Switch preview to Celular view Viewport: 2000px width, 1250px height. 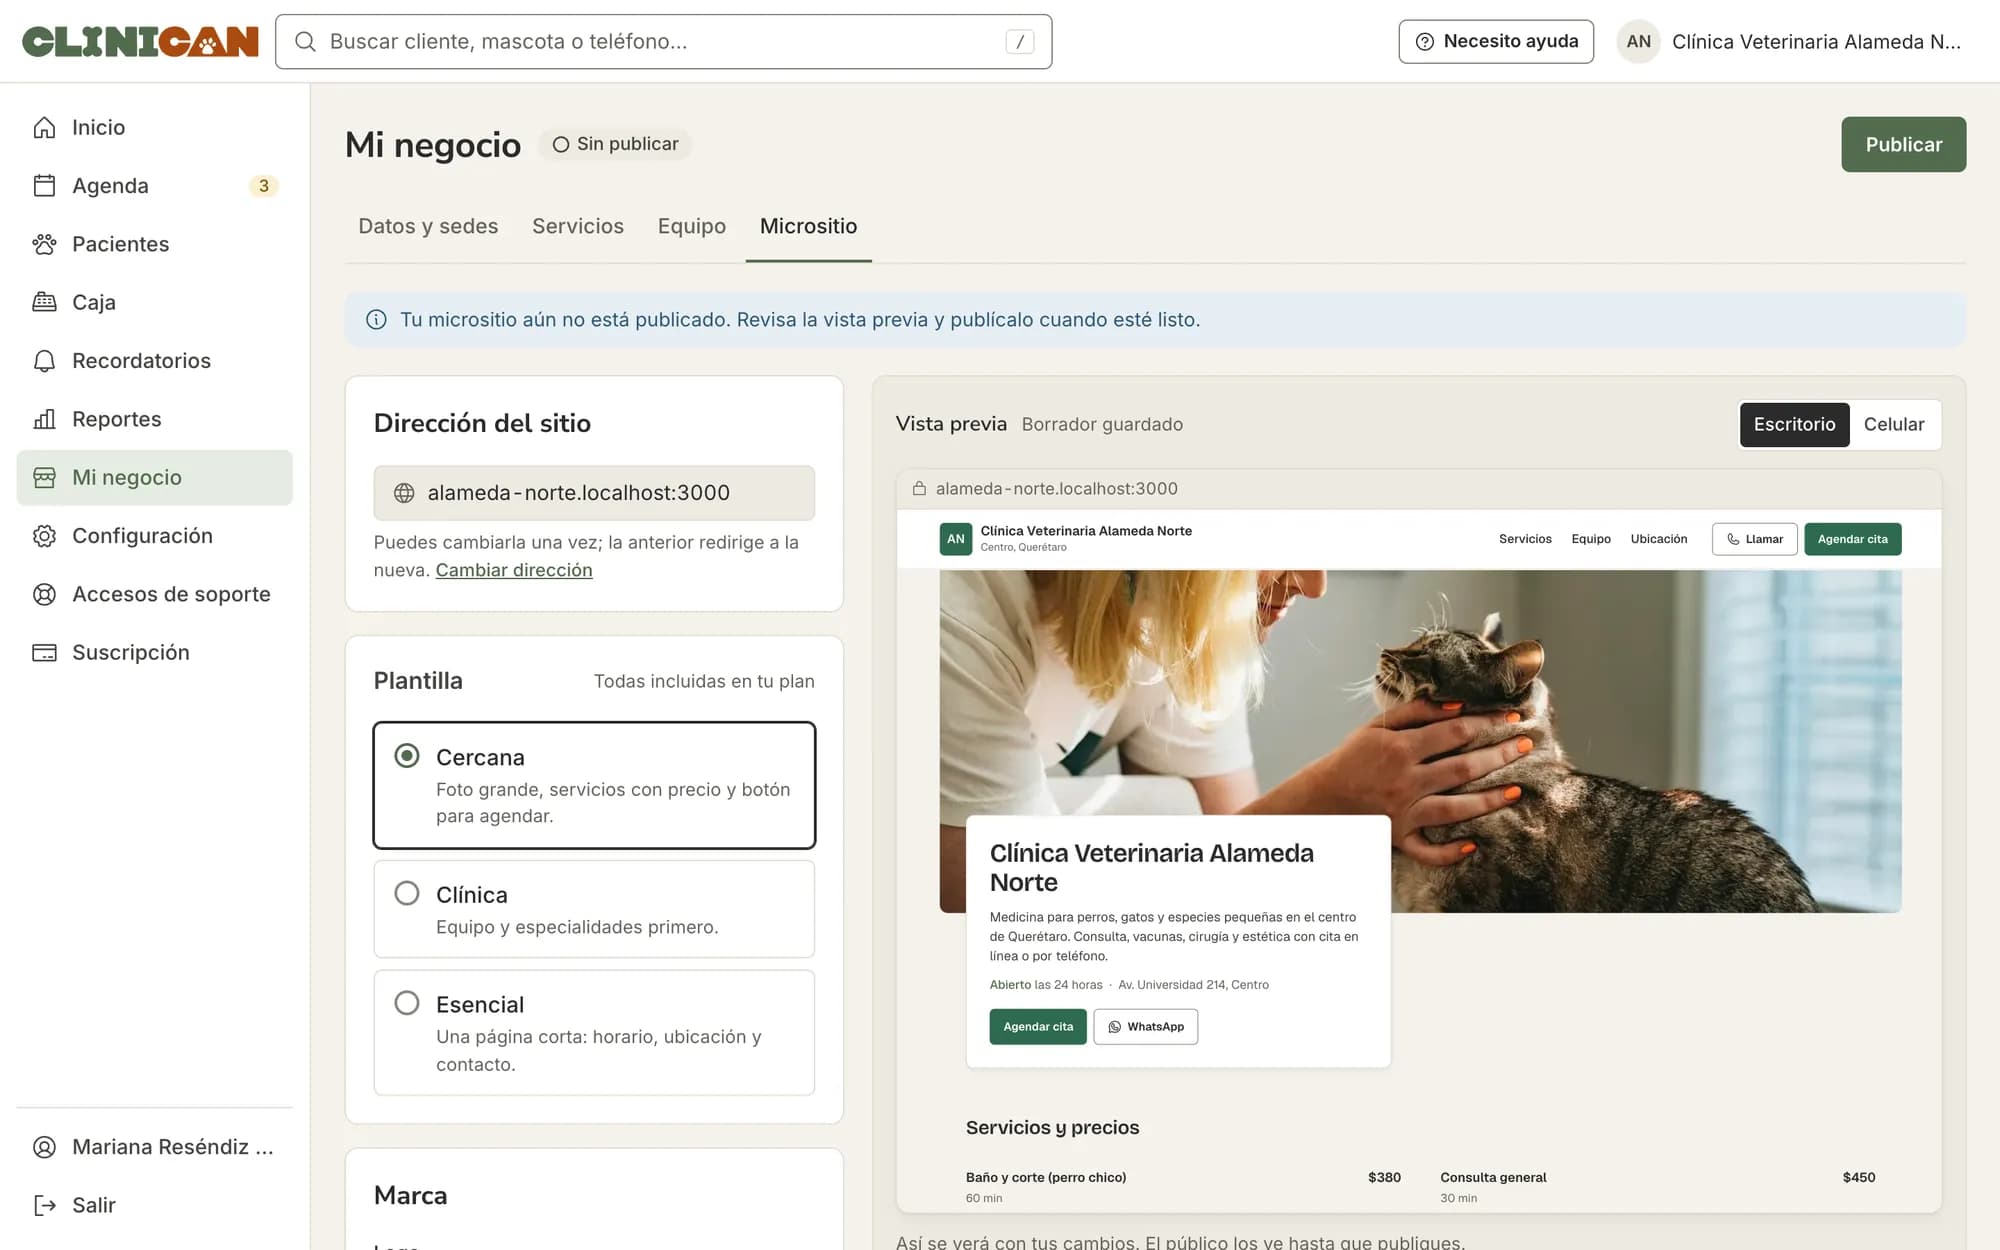1894,424
